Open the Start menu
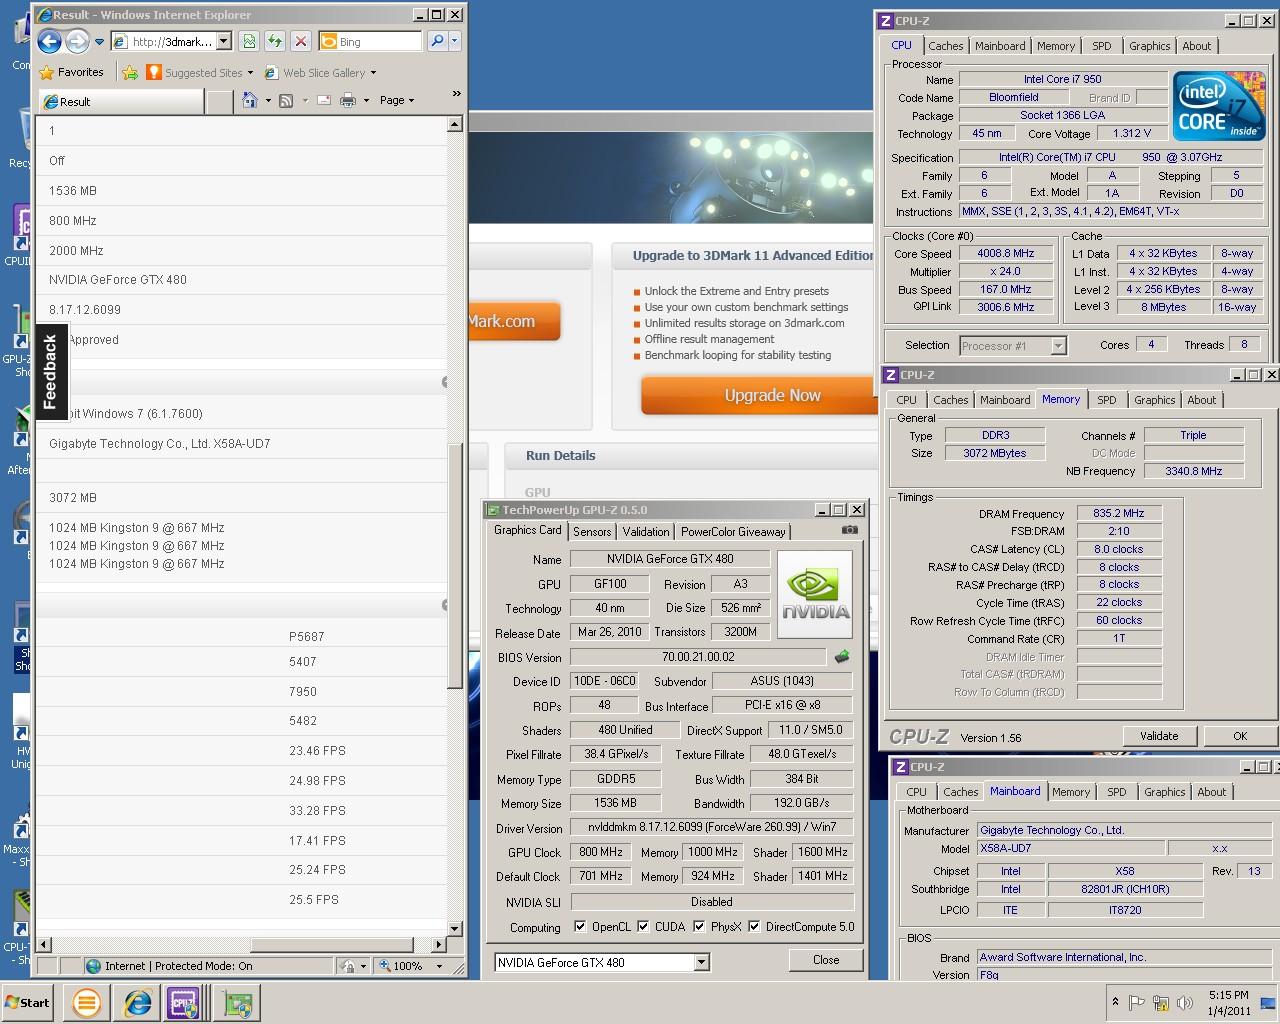Screen dimensions: 1280x1024 (x=28, y=1003)
